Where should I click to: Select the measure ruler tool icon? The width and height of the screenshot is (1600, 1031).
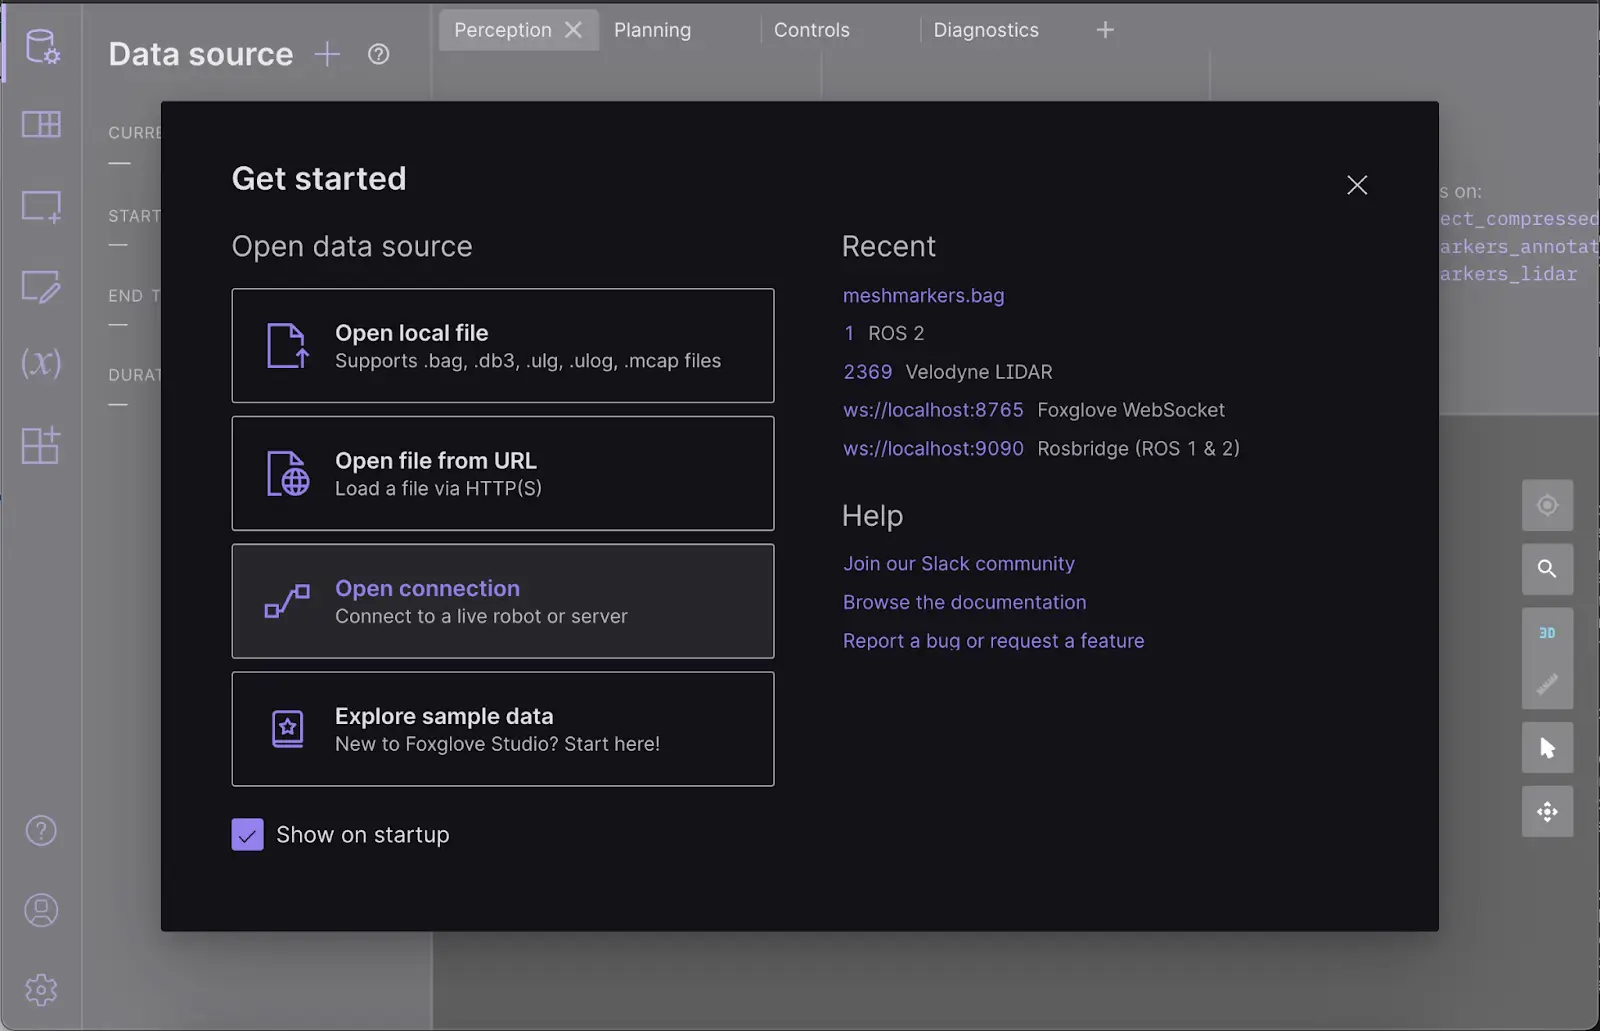click(x=1547, y=684)
